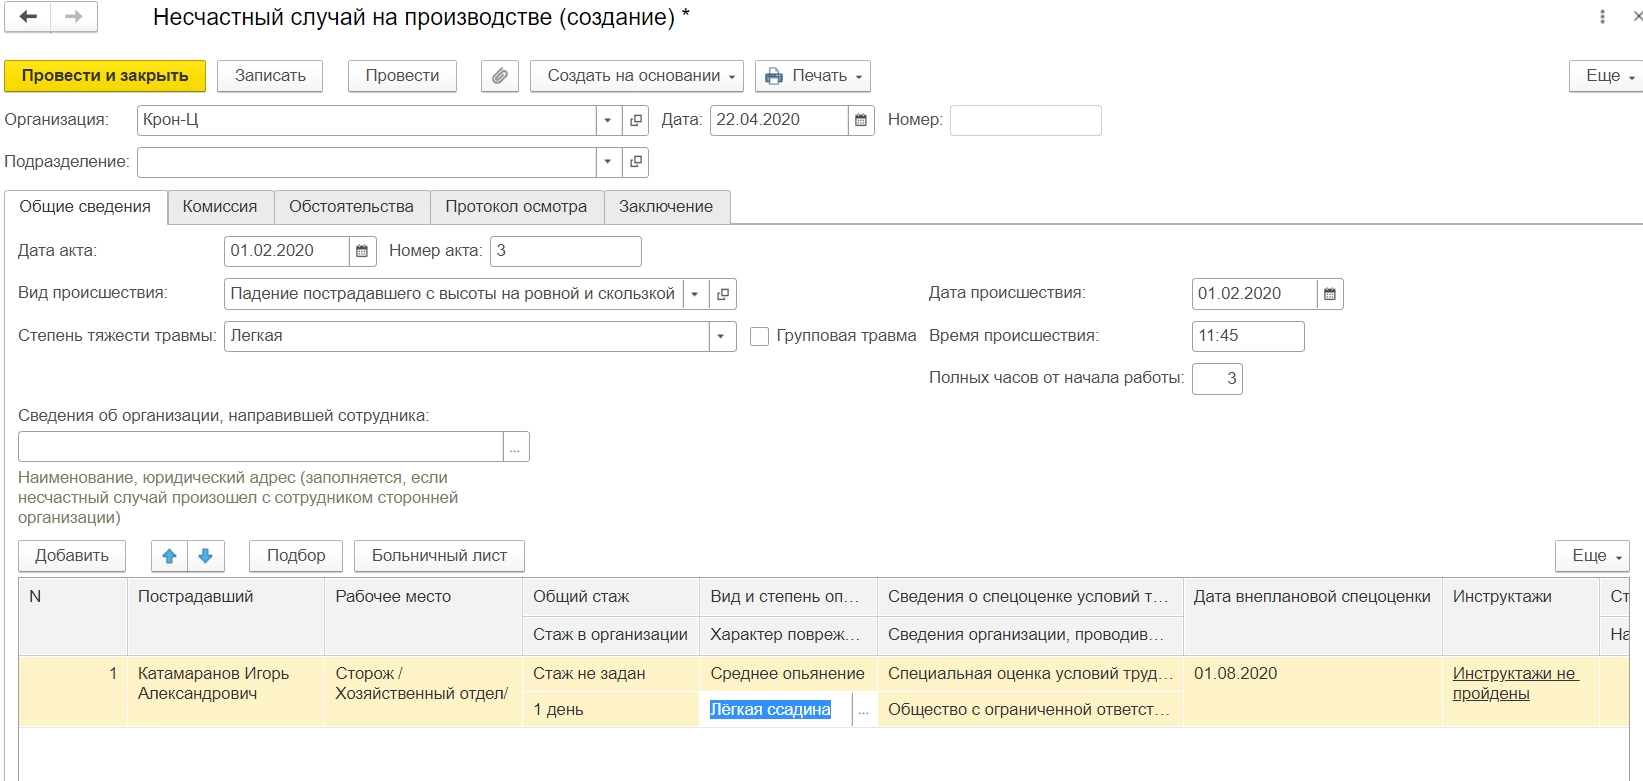Image resolution: width=1643 pixels, height=781 pixels.
Task: Open the Создать на основании menu
Action: pyautogui.click(x=636, y=76)
